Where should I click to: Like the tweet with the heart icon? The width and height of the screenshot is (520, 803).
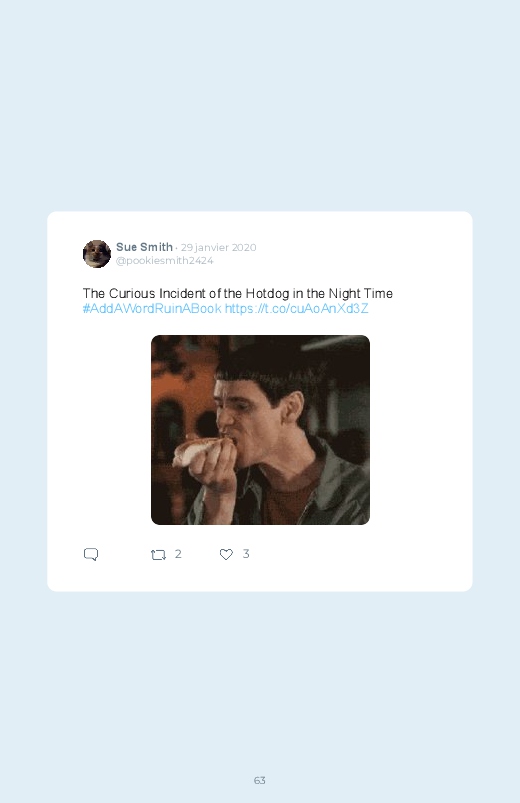(226, 555)
